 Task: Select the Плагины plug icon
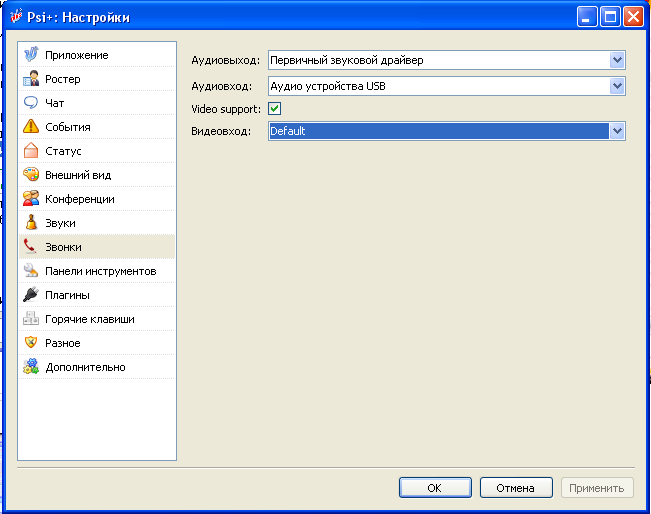click(31, 295)
